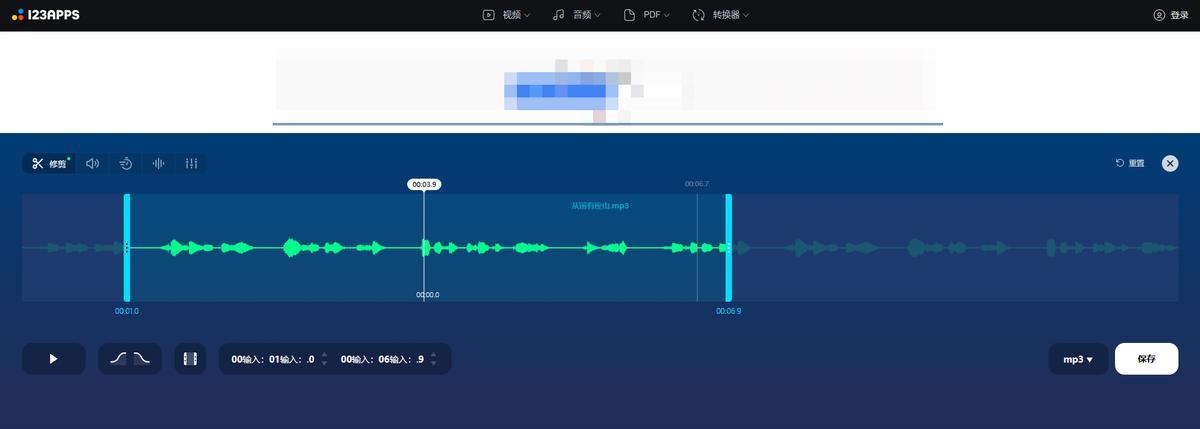
Task: Expand the mp3 format dropdown
Action: tap(1077, 359)
